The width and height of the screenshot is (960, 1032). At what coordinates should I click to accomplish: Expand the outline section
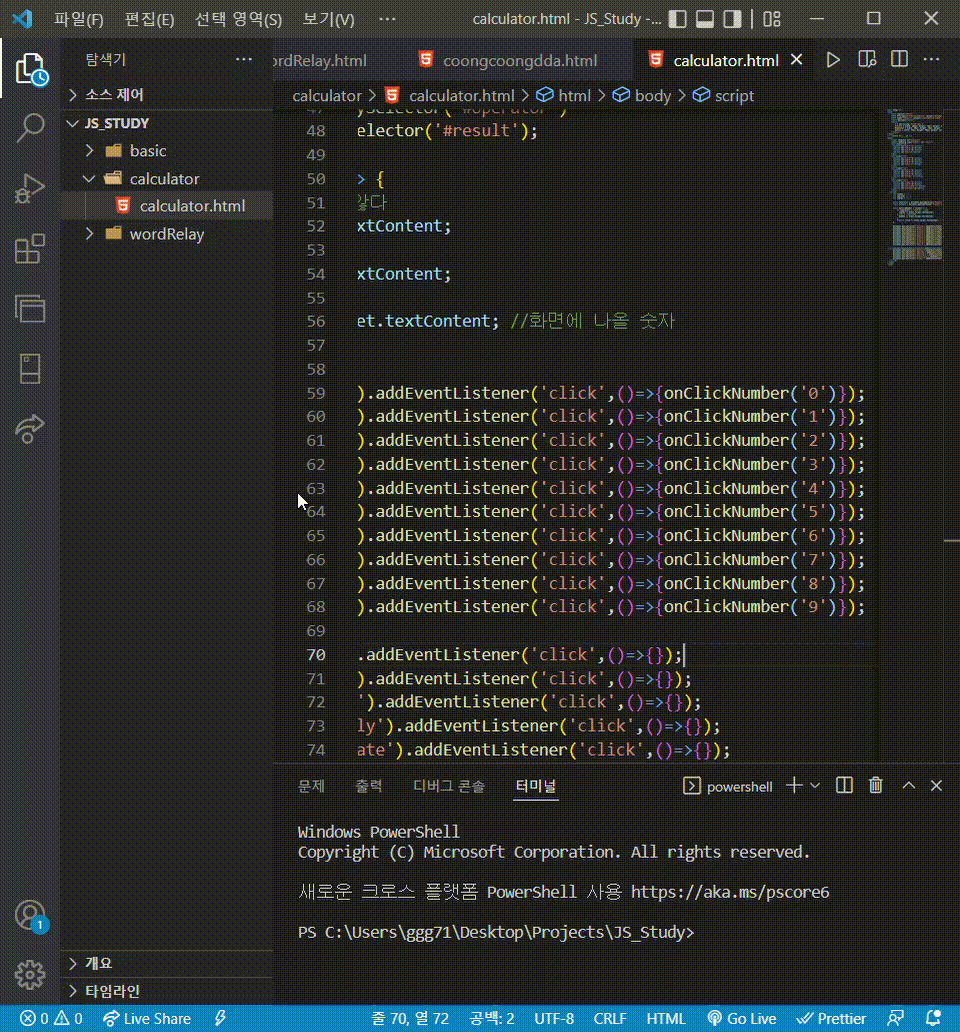(166, 964)
